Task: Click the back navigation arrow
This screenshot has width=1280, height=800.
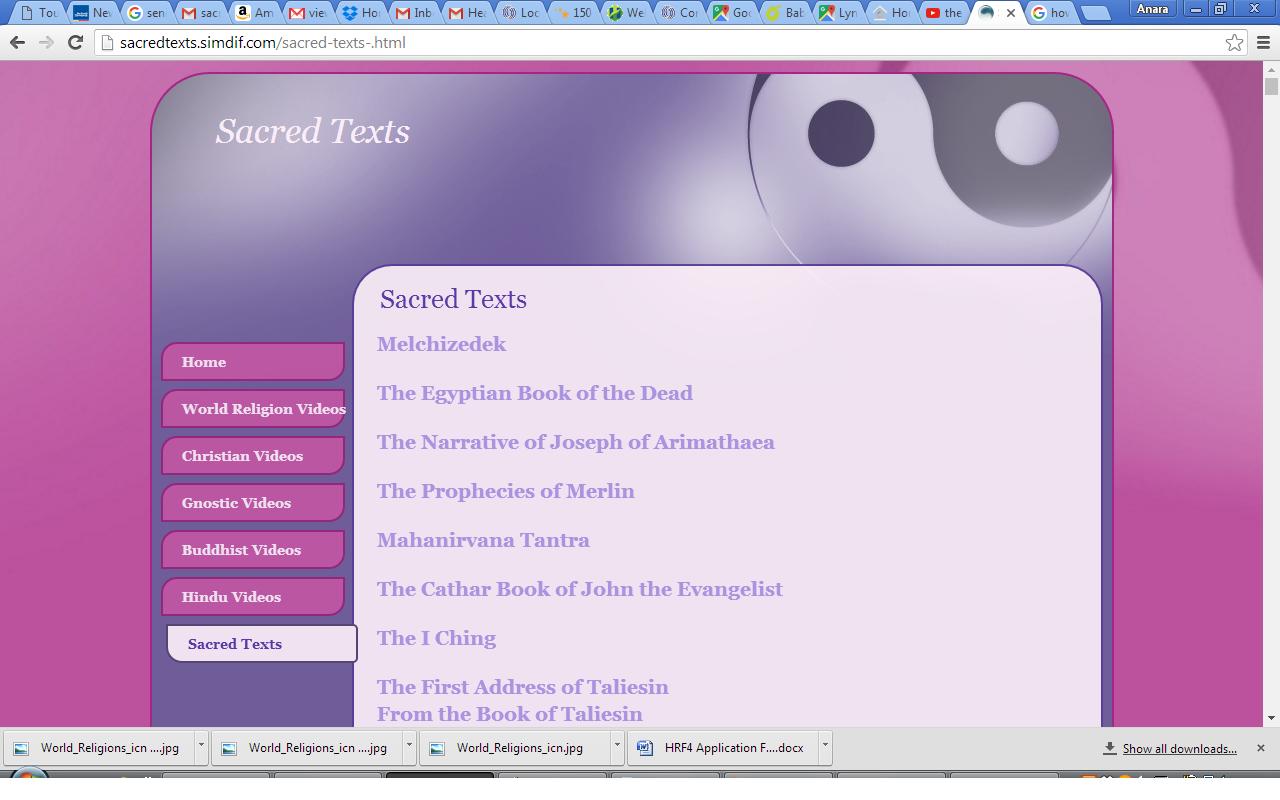Action: coord(18,42)
